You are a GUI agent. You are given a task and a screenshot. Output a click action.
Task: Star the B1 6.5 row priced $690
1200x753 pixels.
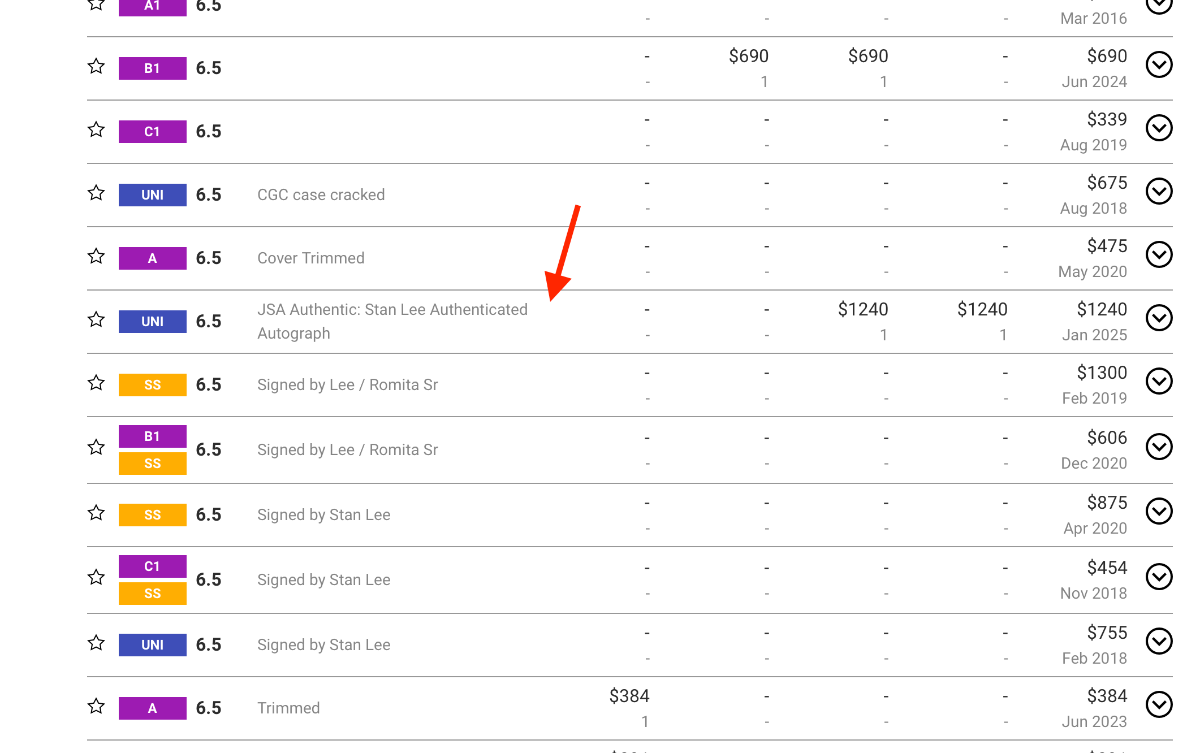click(96, 67)
